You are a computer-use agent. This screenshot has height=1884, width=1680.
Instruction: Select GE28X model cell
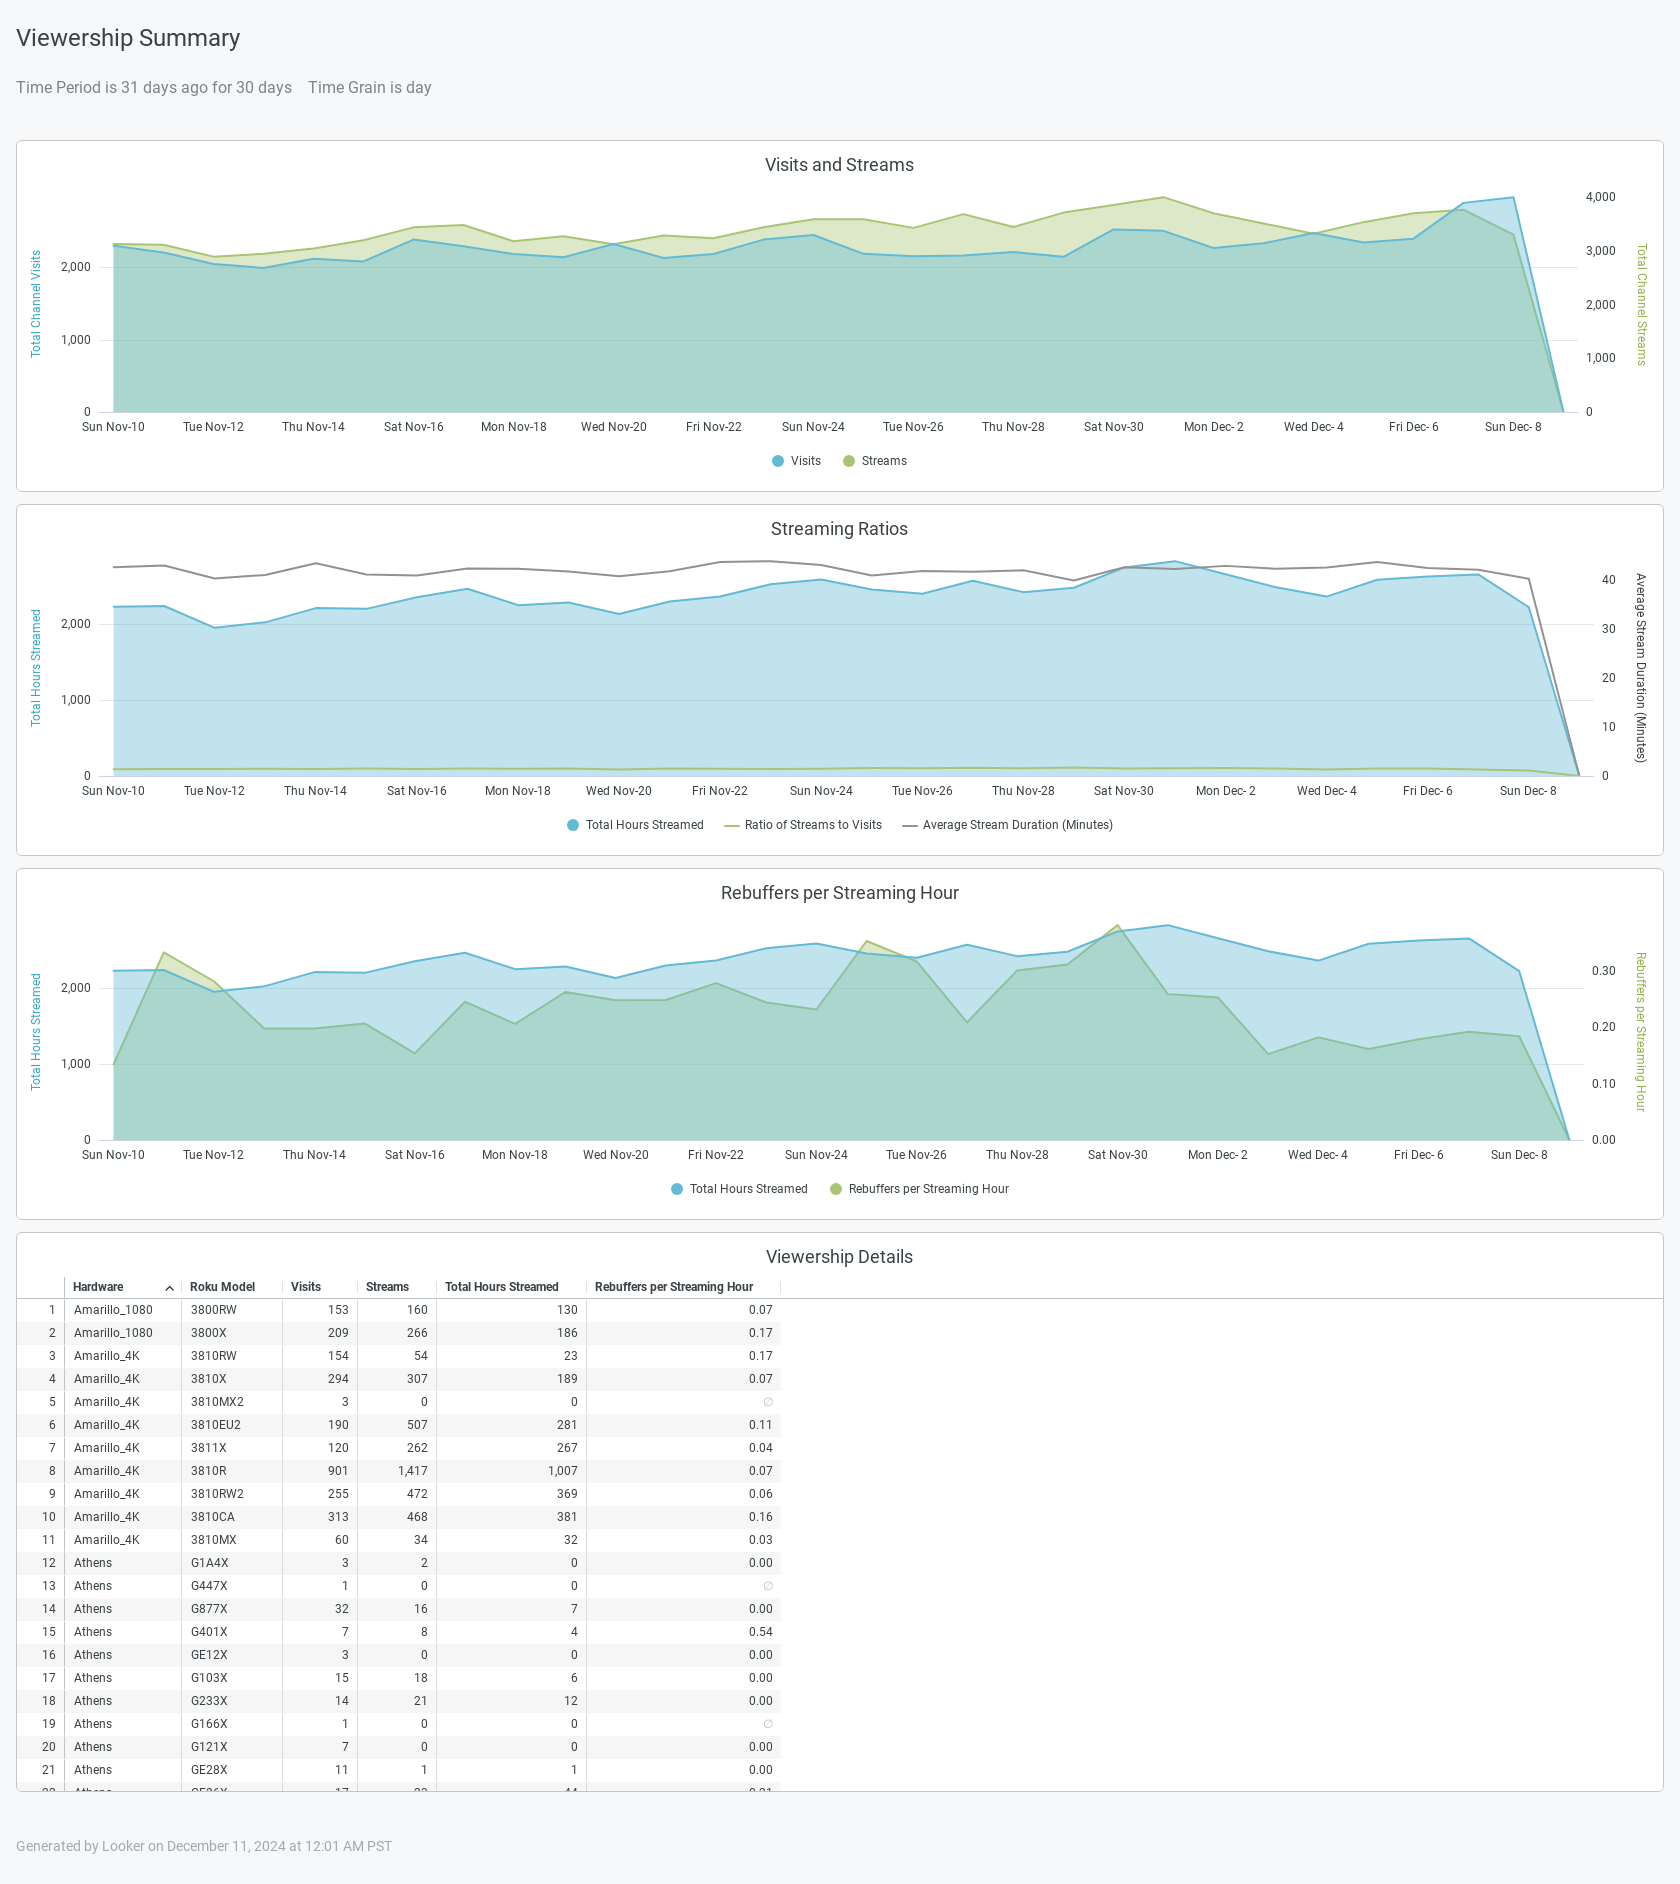point(209,1770)
